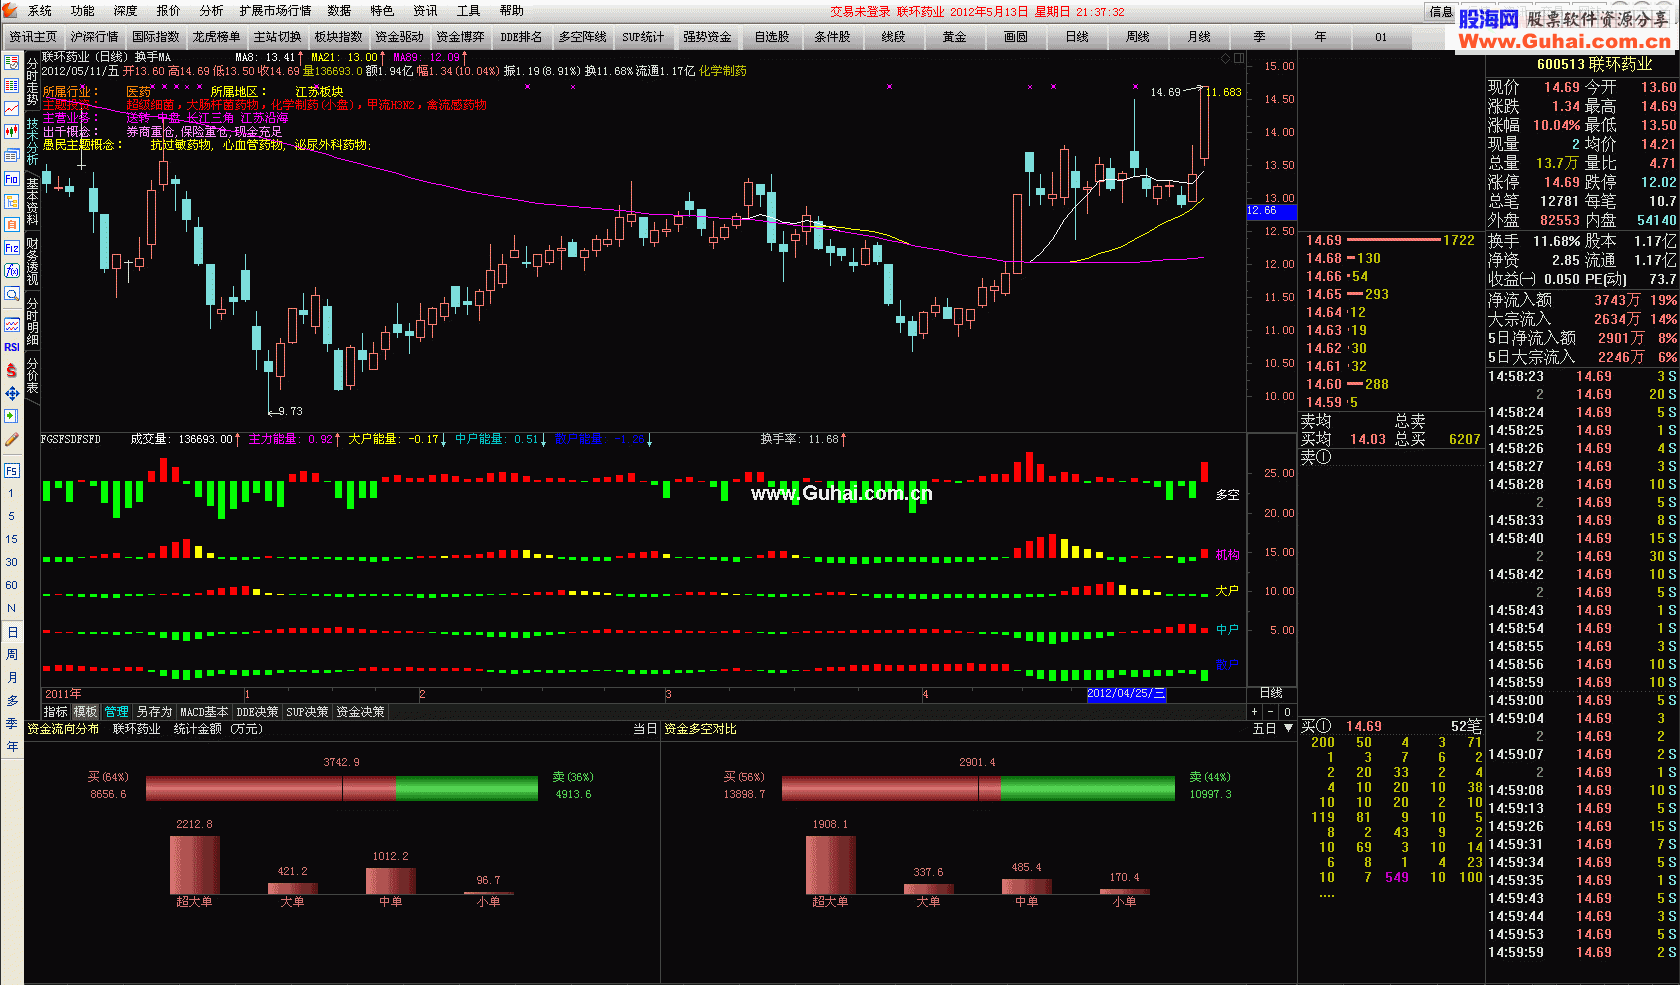Select the 60-minute period
The image size is (1680, 985).
pyautogui.click(x=12, y=585)
